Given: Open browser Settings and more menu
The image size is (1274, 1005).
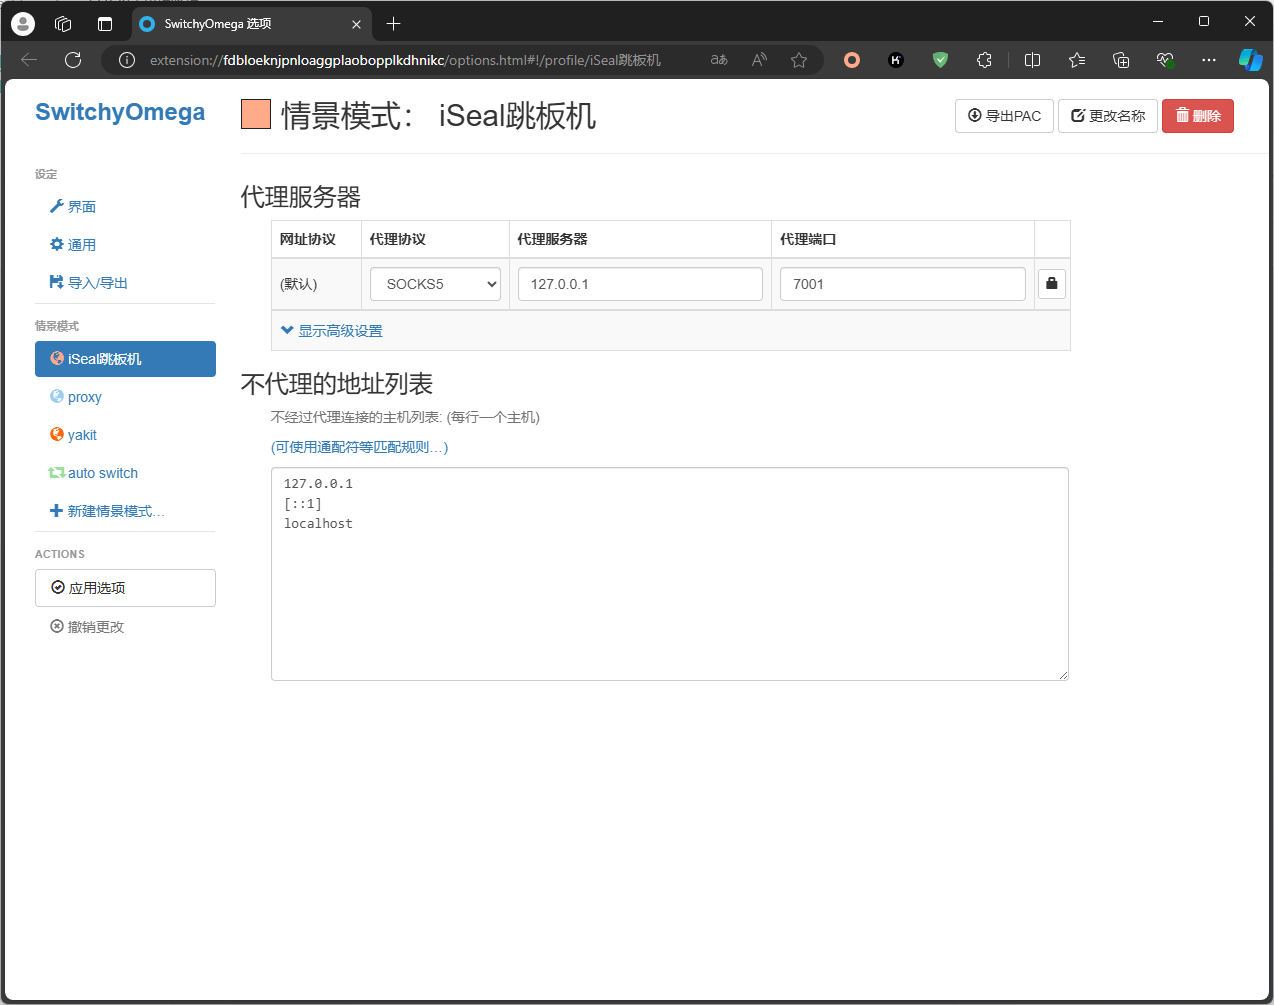Looking at the screenshot, I should [x=1209, y=60].
